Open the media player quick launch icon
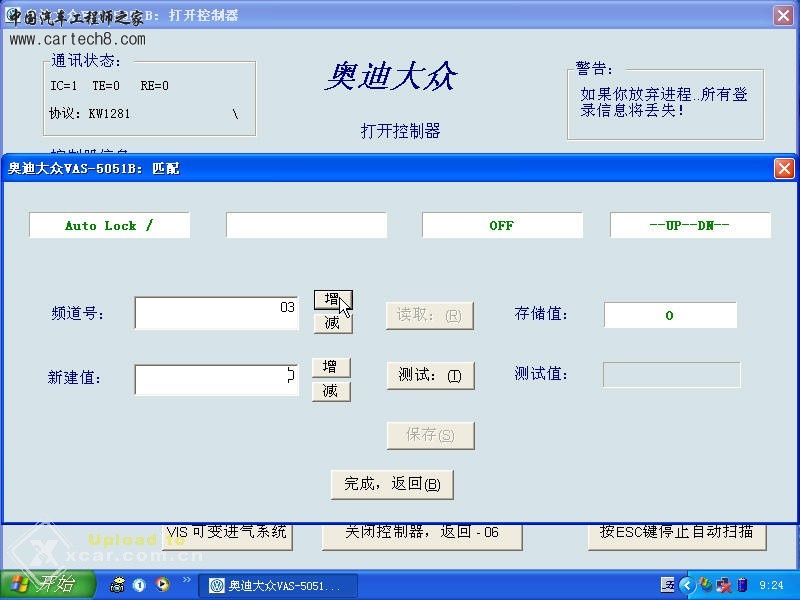This screenshot has width=800, height=600. pyautogui.click(x=162, y=584)
